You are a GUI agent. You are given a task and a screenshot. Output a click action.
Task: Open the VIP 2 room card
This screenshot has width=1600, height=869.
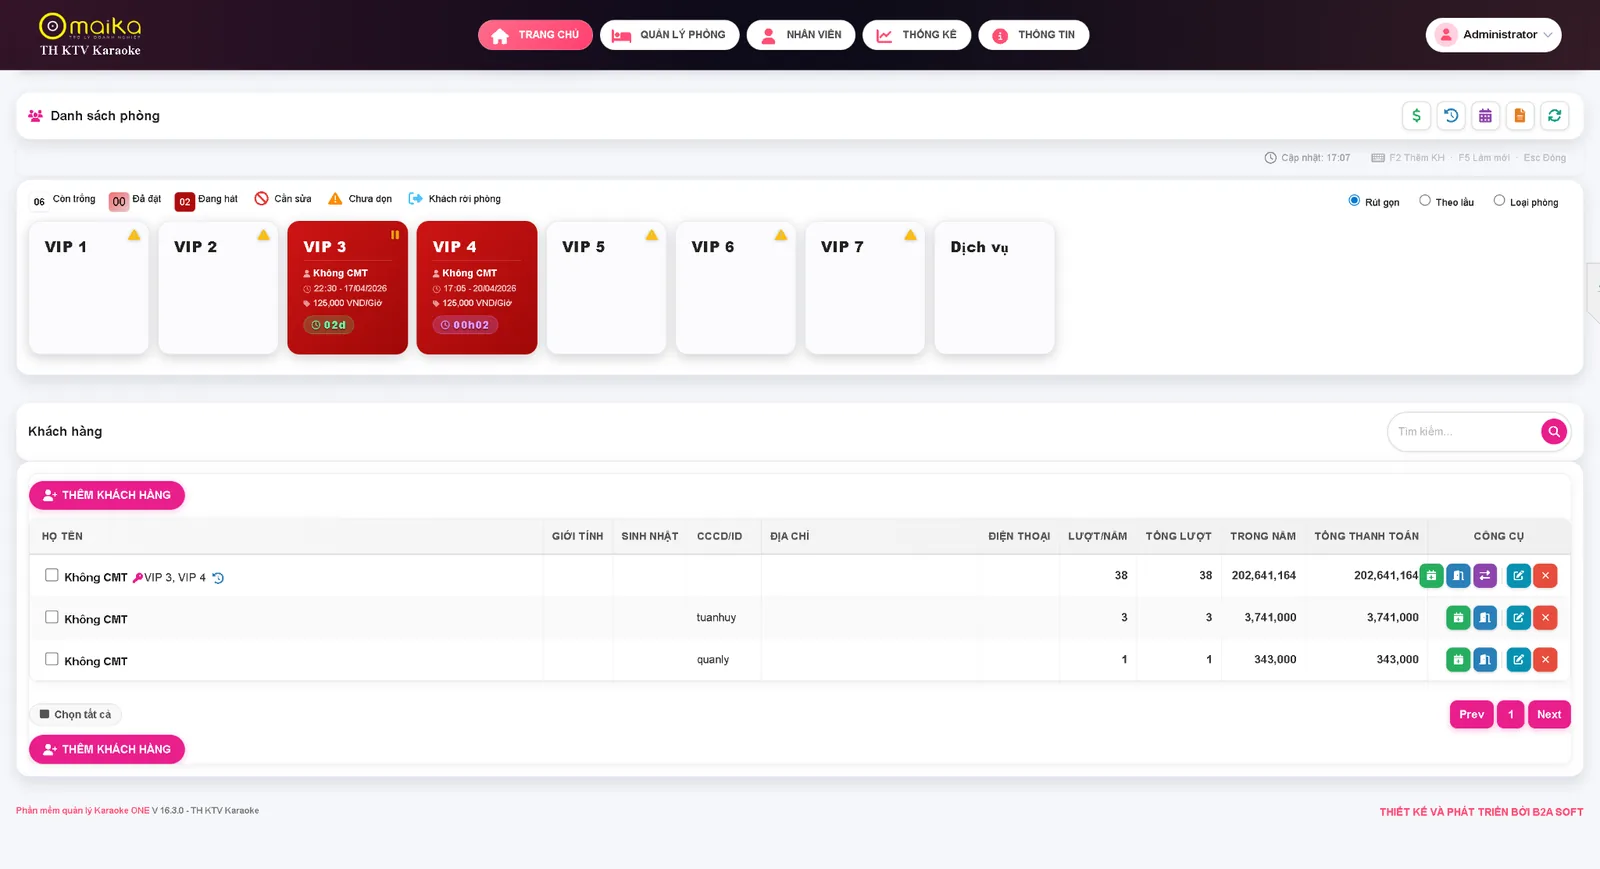(218, 287)
